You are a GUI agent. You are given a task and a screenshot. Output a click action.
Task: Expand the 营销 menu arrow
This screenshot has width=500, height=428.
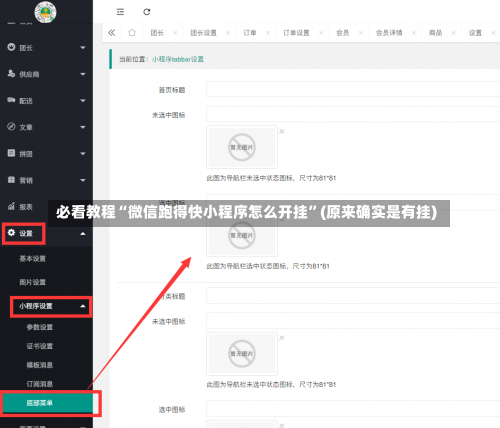[x=83, y=180]
